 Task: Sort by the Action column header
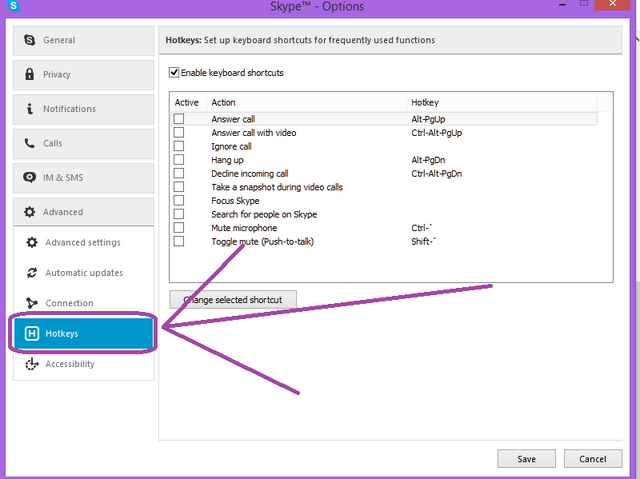[x=306, y=102]
